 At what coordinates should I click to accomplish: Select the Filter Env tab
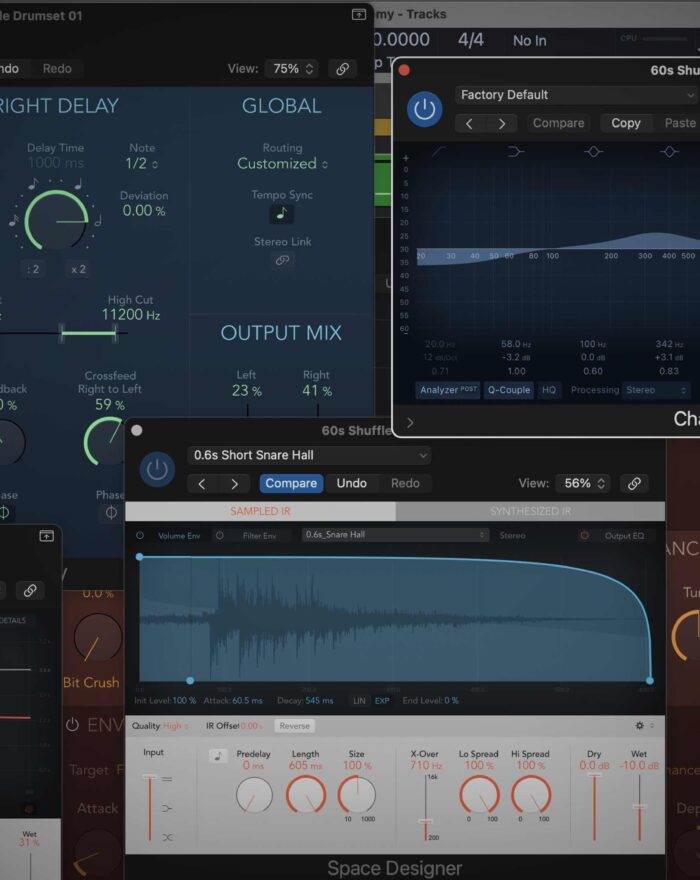(x=259, y=536)
